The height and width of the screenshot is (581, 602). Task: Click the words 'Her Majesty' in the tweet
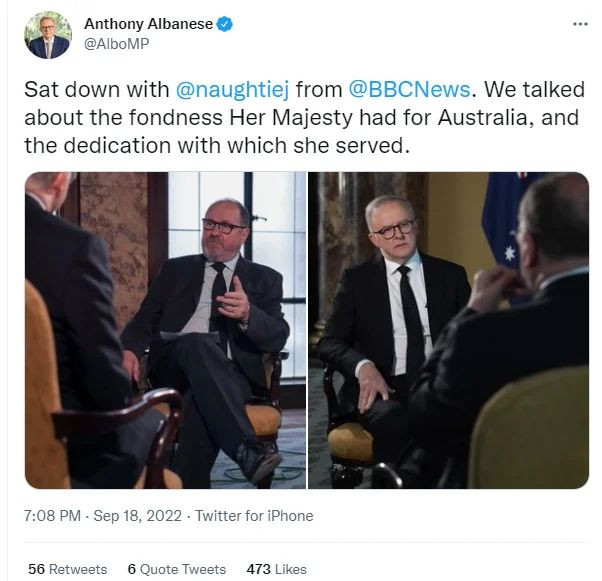point(291,118)
